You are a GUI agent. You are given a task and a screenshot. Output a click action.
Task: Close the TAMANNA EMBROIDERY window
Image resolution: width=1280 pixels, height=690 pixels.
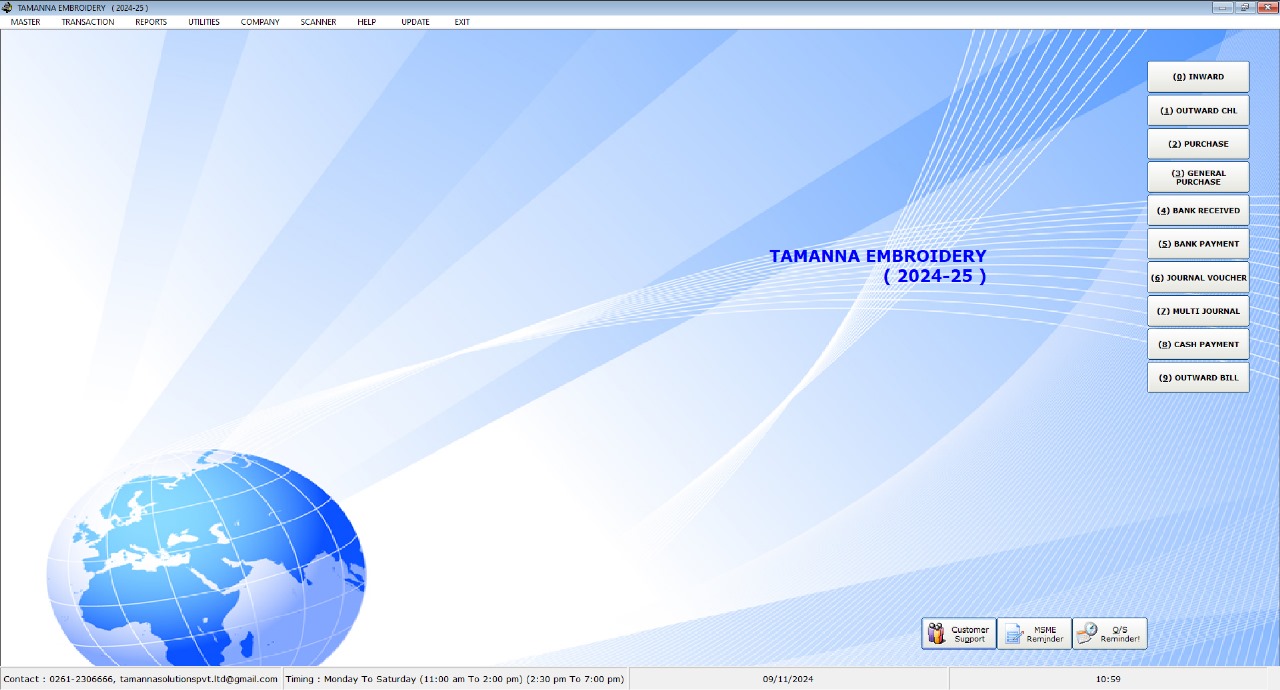1267,7
